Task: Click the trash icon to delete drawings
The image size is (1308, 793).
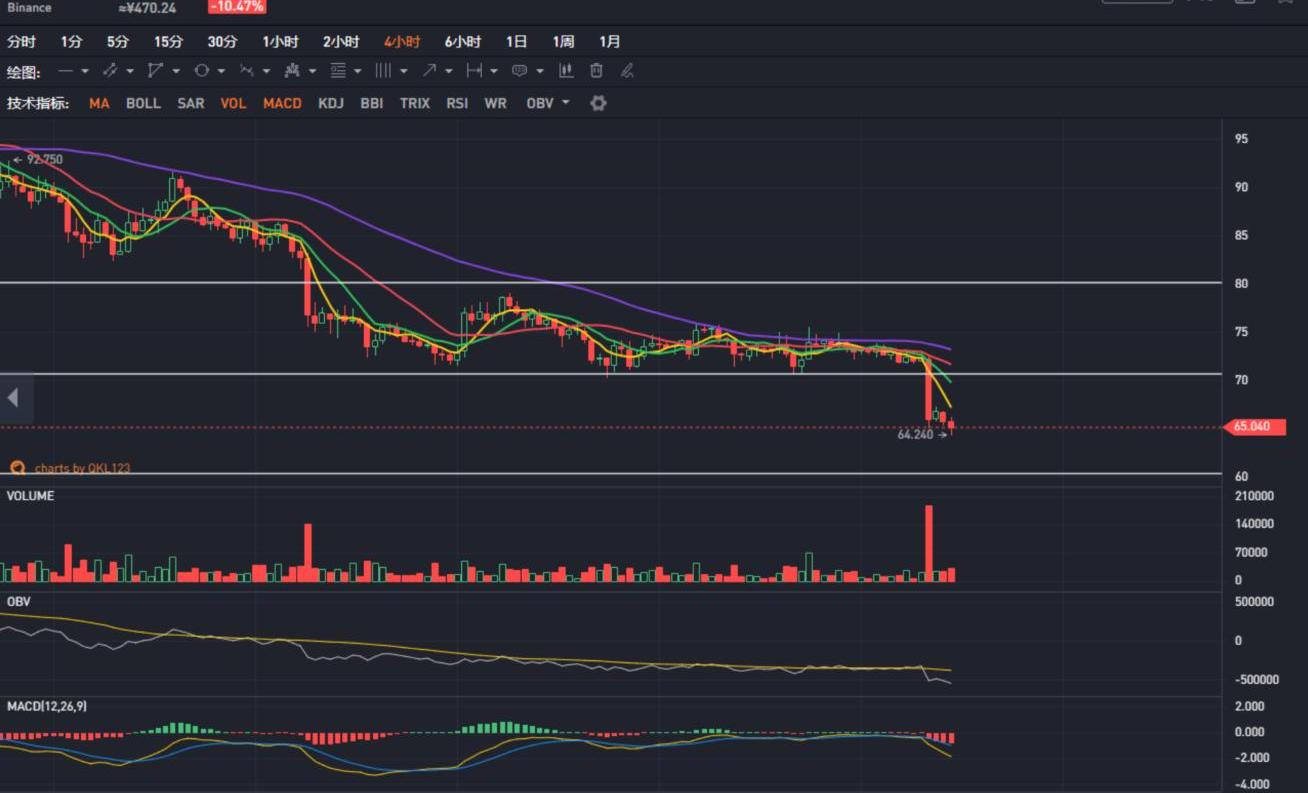Action: click(x=597, y=71)
